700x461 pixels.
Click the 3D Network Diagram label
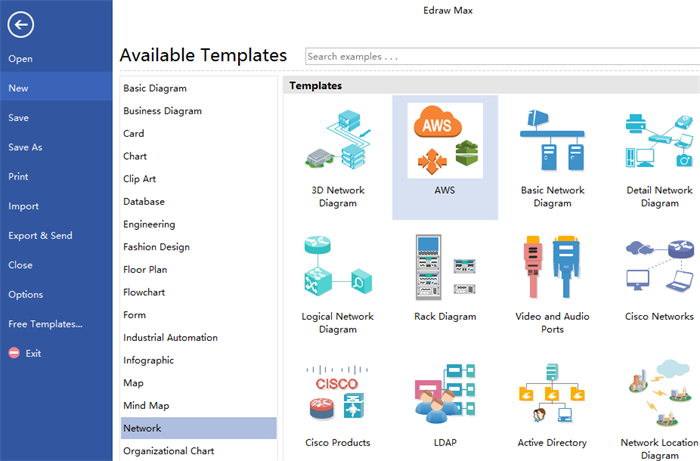338,196
